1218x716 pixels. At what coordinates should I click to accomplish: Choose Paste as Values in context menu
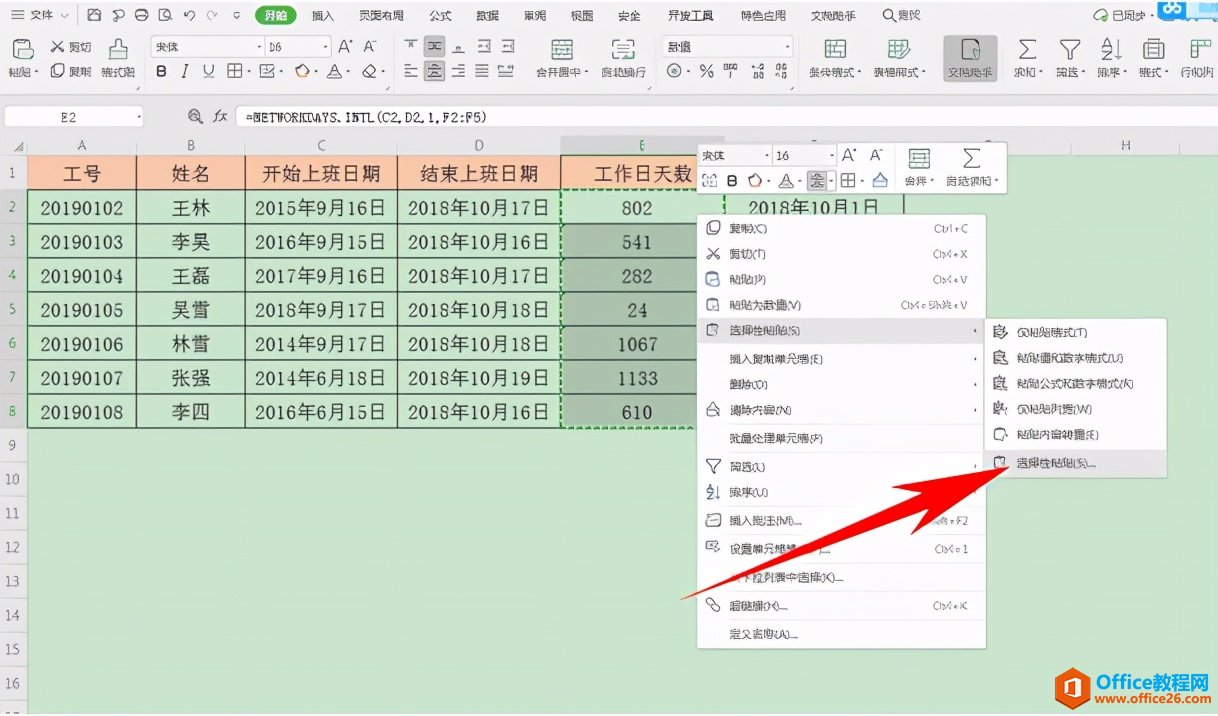pyautogui.click(x=840, y=305)
